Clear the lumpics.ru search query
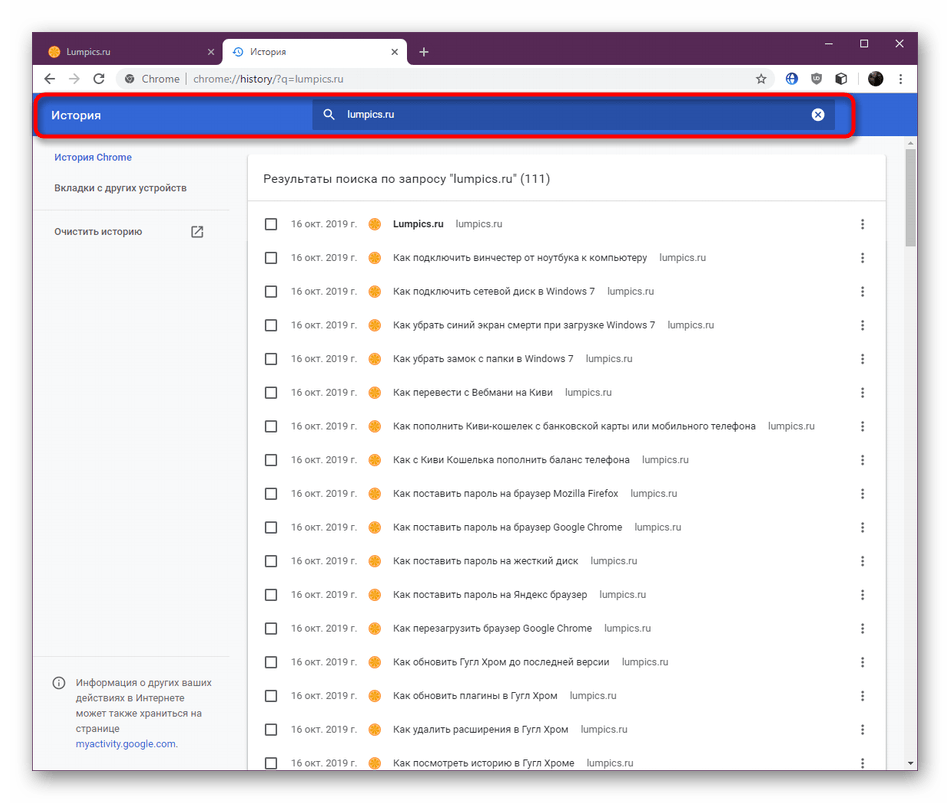 (x=818, y=115)
